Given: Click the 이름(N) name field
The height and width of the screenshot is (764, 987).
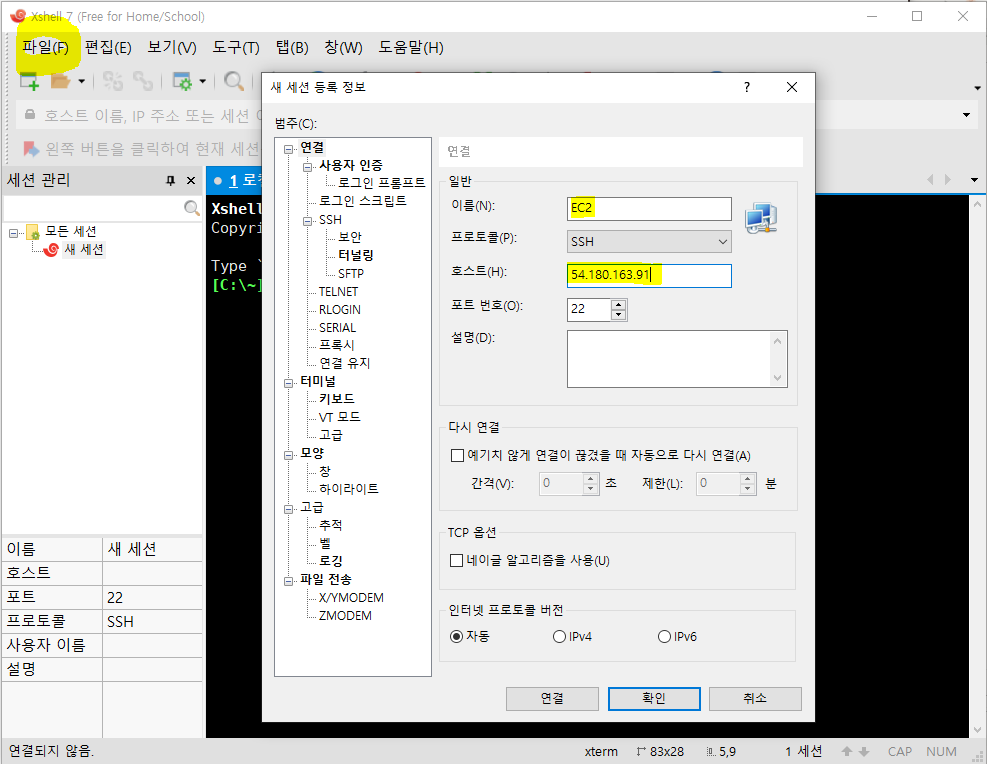Looking at the screenshot, I should click(x=649, y=208).
